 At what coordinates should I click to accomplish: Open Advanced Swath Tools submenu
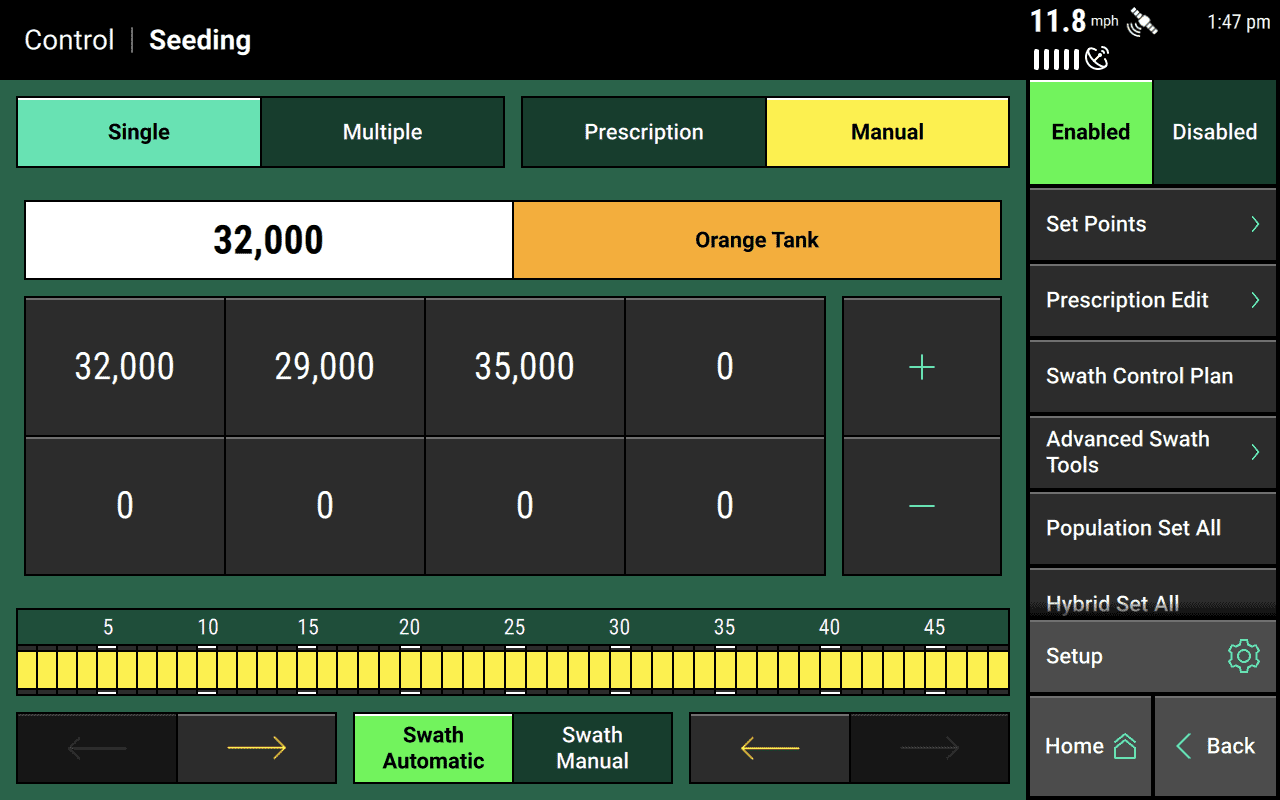point(1152,452)
